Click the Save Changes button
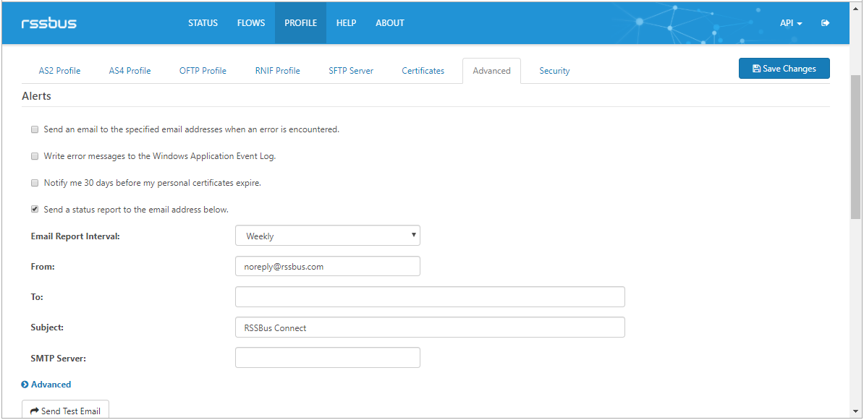The height and width of the screenshot is (420, 864). point(784,69)
